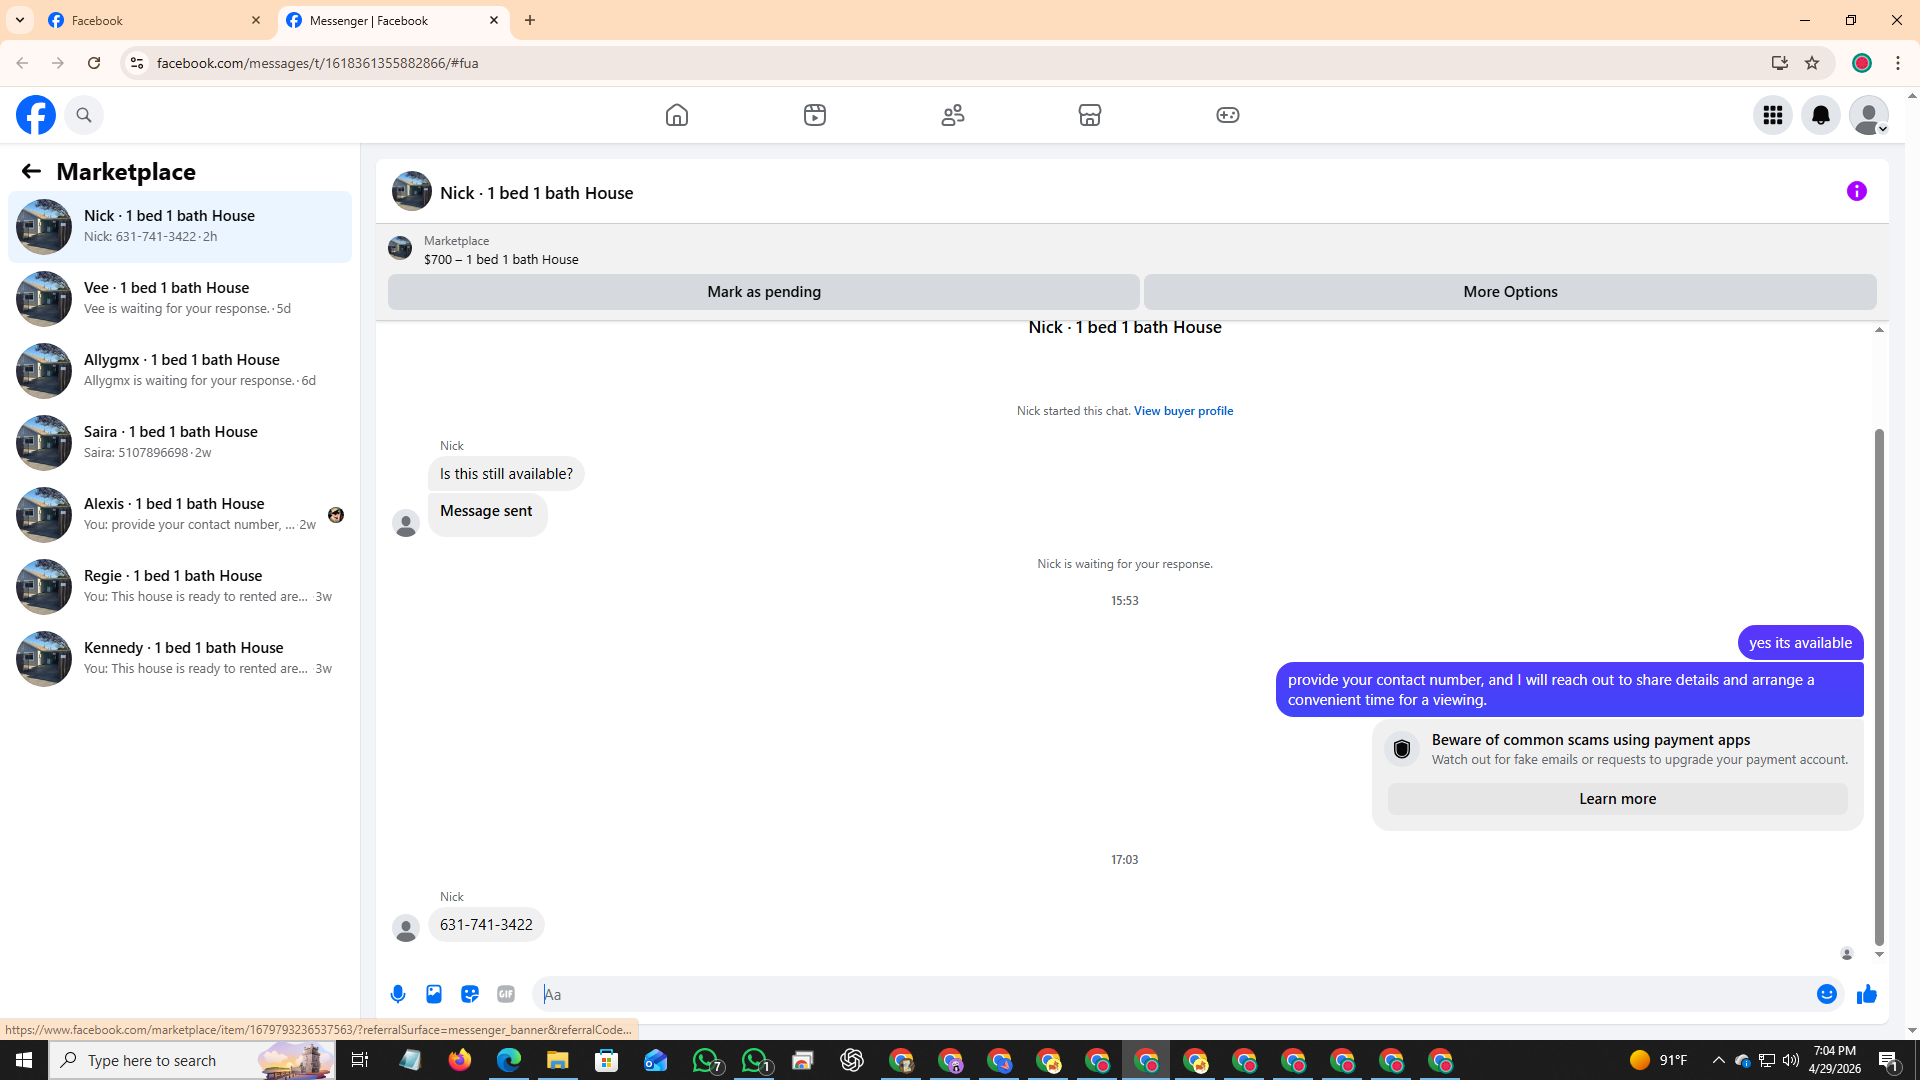Send a thumbs-up like
This screenshot has width=1920, height=1080.
point(1866,994)
